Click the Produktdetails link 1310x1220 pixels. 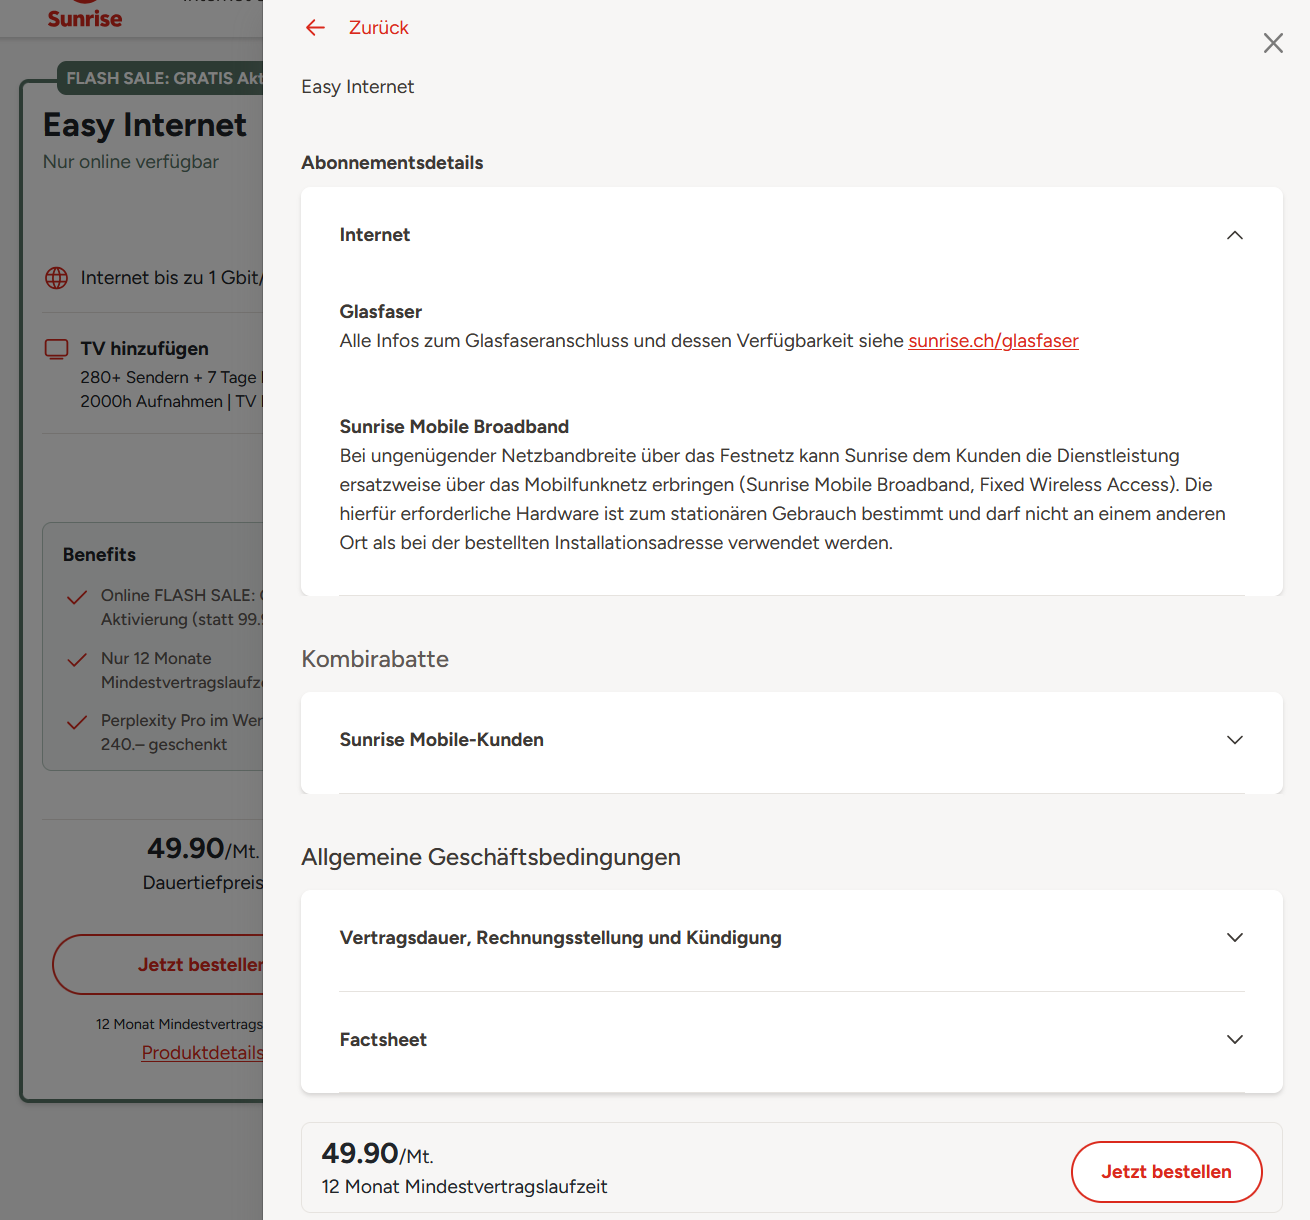pyautogui.click(x=202, y=1052)
